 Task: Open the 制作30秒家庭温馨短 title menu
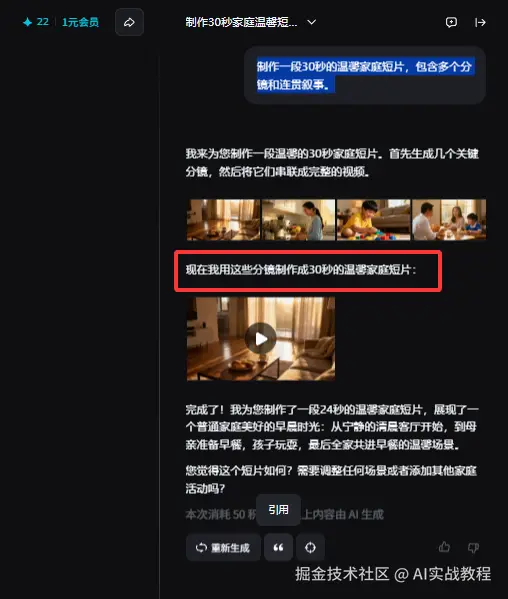(x=241, y=22)
